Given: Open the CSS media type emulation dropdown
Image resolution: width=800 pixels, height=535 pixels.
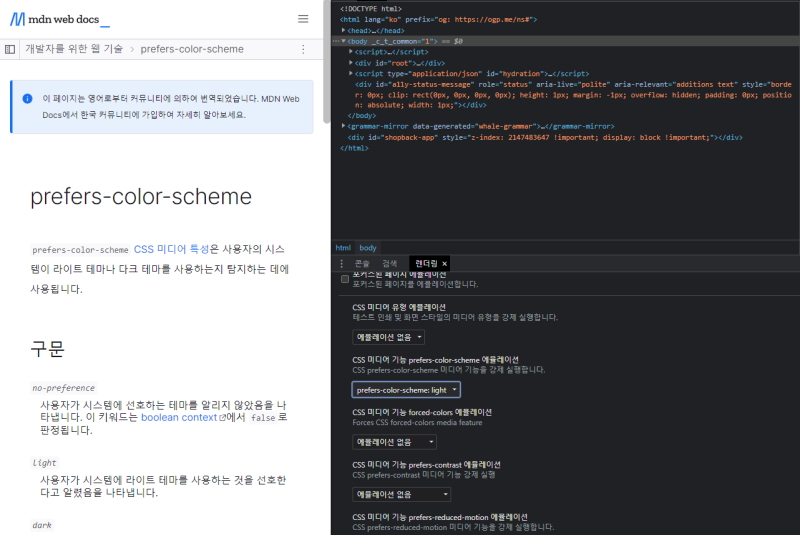Looking at the screenshot, I should [x=389, y=337].
